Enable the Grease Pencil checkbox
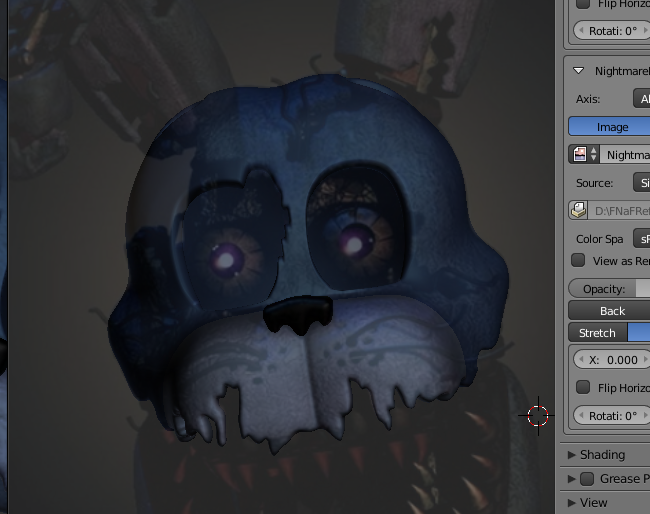Viewport: 650px width, 514px height. pyautogui.click(x=587, y=479)
